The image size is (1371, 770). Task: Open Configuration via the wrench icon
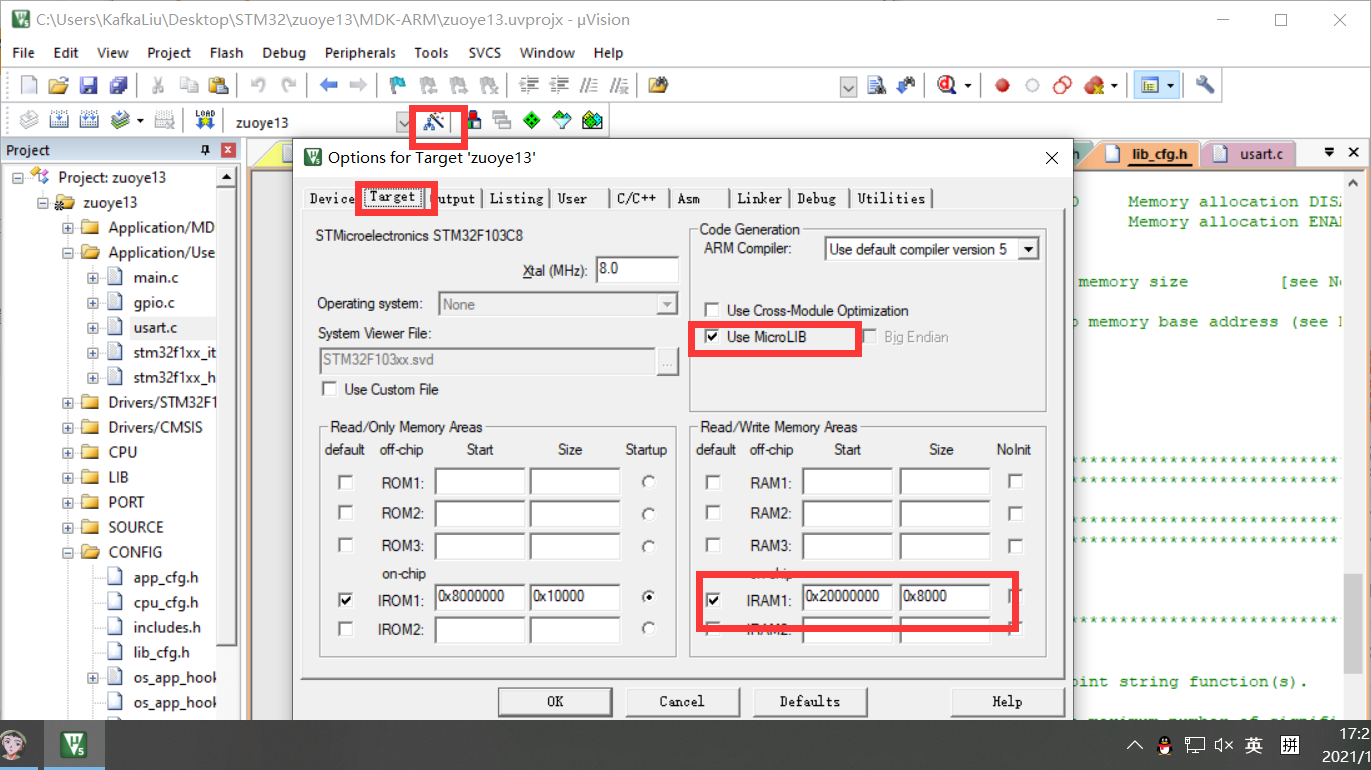(x=1205, y=85)
